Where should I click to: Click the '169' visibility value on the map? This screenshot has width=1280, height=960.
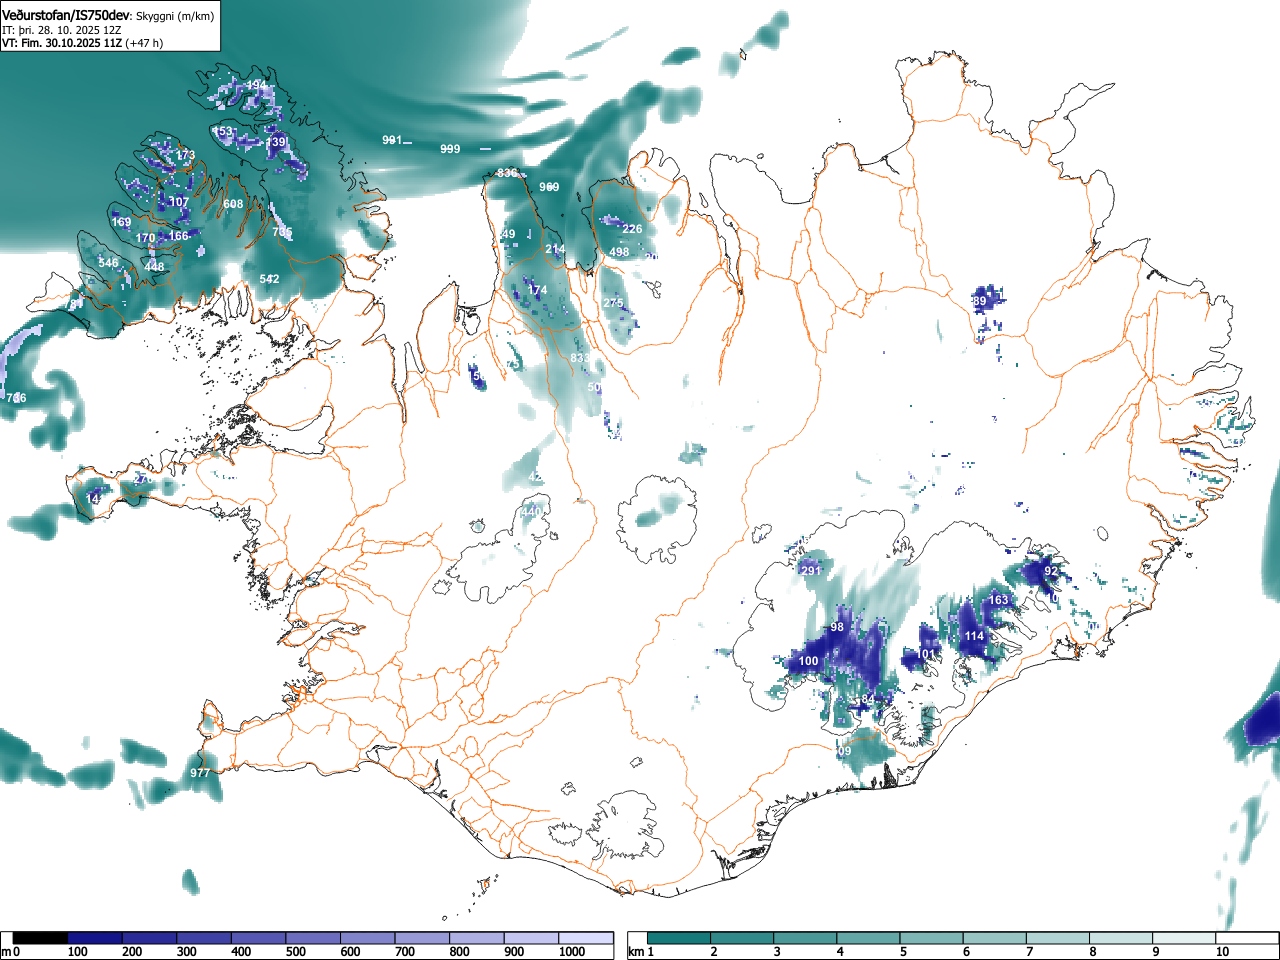[x=121, y=222]
